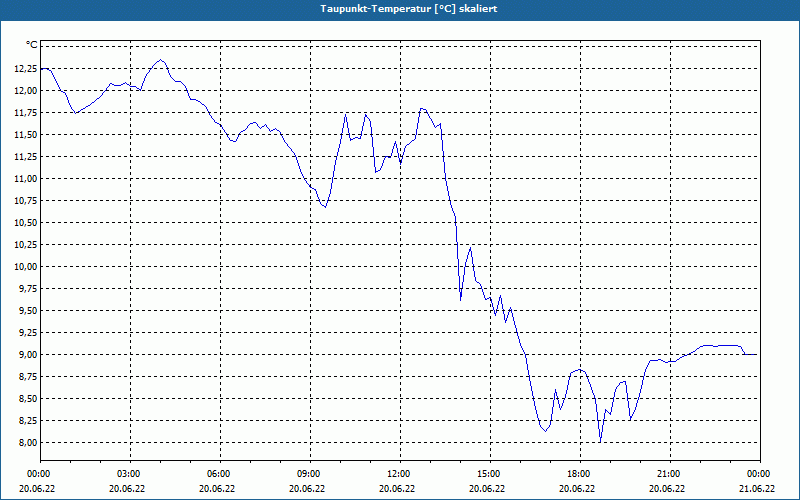Pick the '11,00' y-axis label

[26, 178]
